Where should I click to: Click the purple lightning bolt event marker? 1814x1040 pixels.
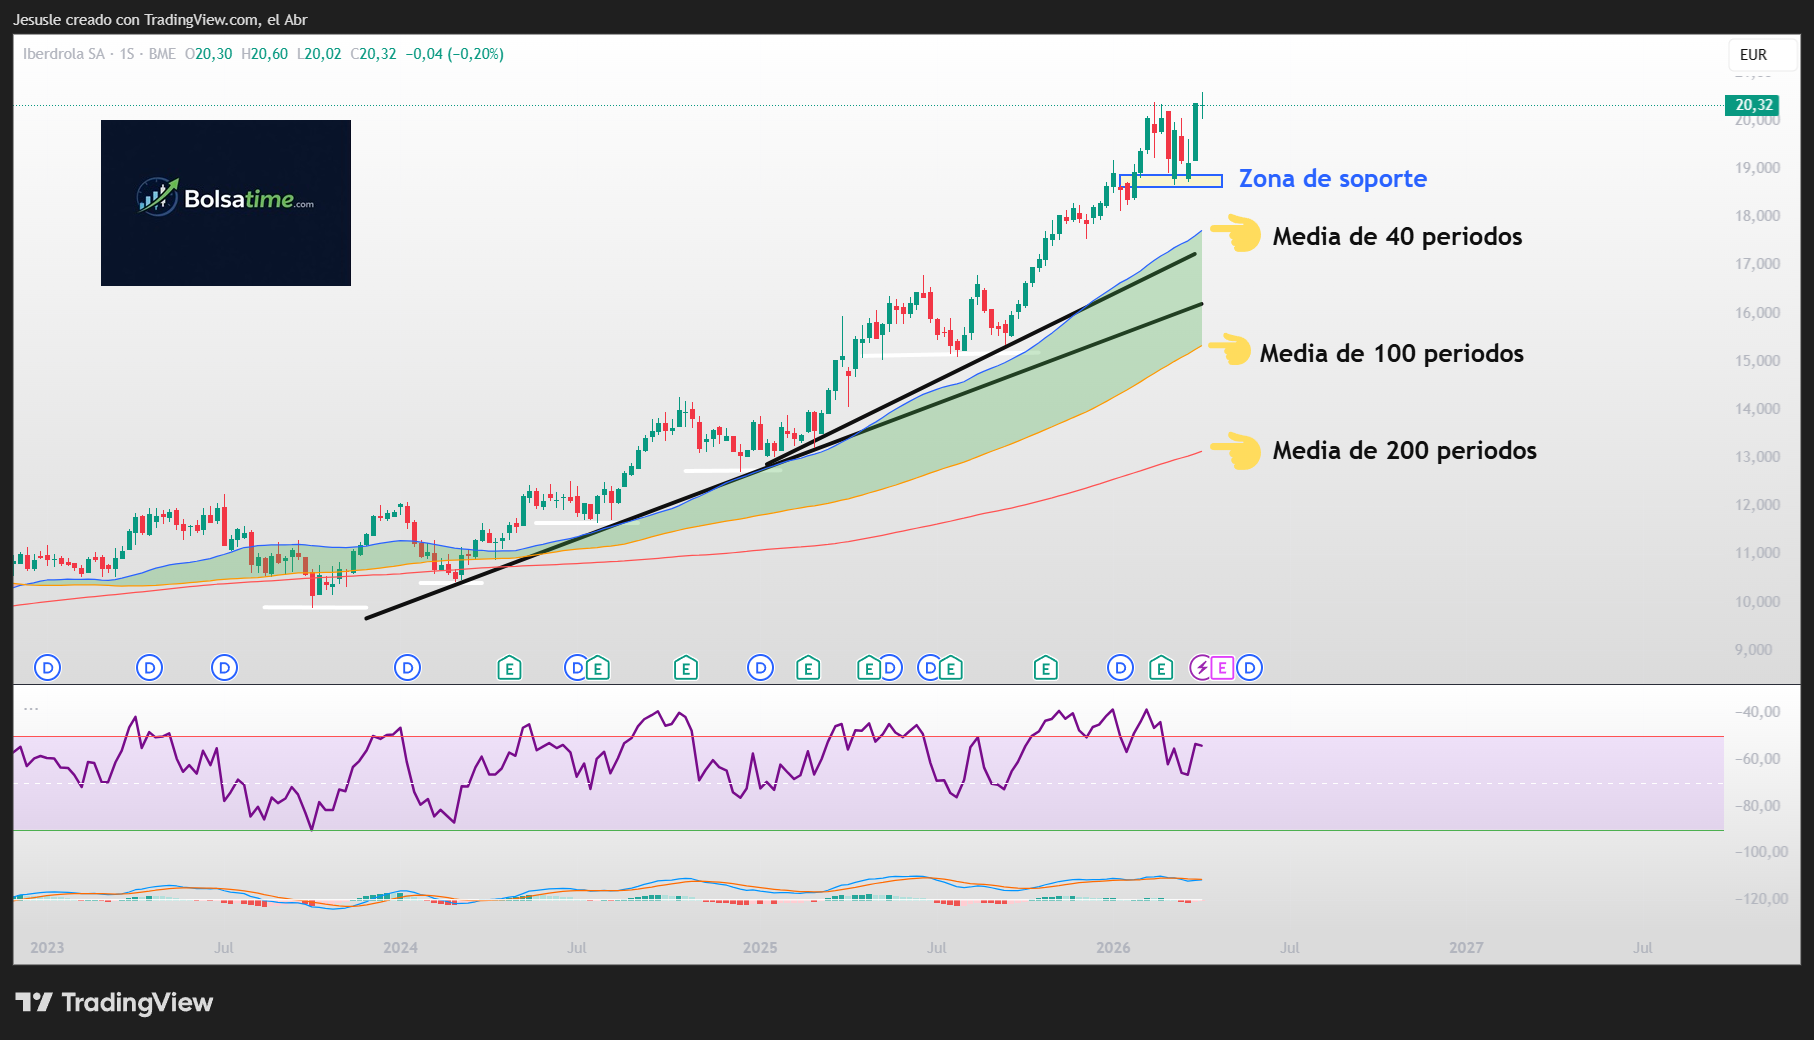tap(1201, 668)
